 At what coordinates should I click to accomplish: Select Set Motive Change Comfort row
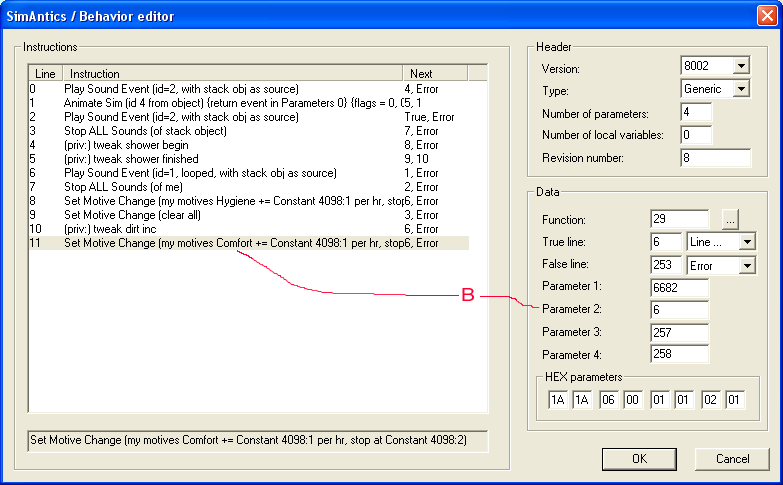(x=249, y=243)
